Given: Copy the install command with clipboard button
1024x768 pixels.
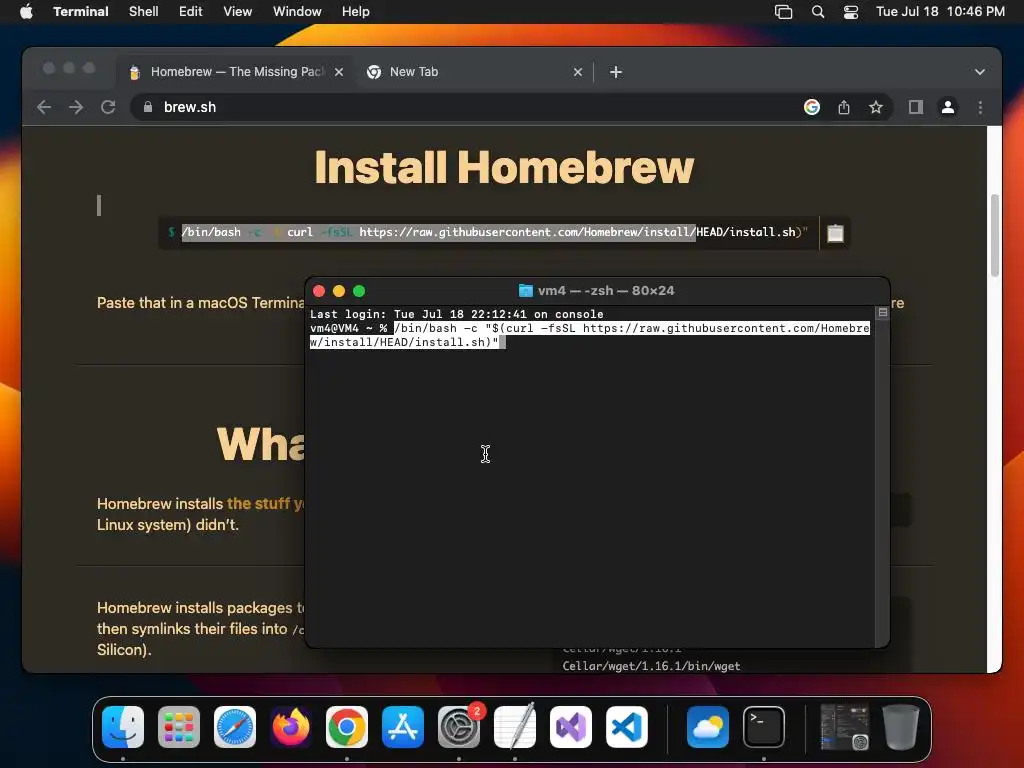Looking at the screenshot, I should pos(835,233).
